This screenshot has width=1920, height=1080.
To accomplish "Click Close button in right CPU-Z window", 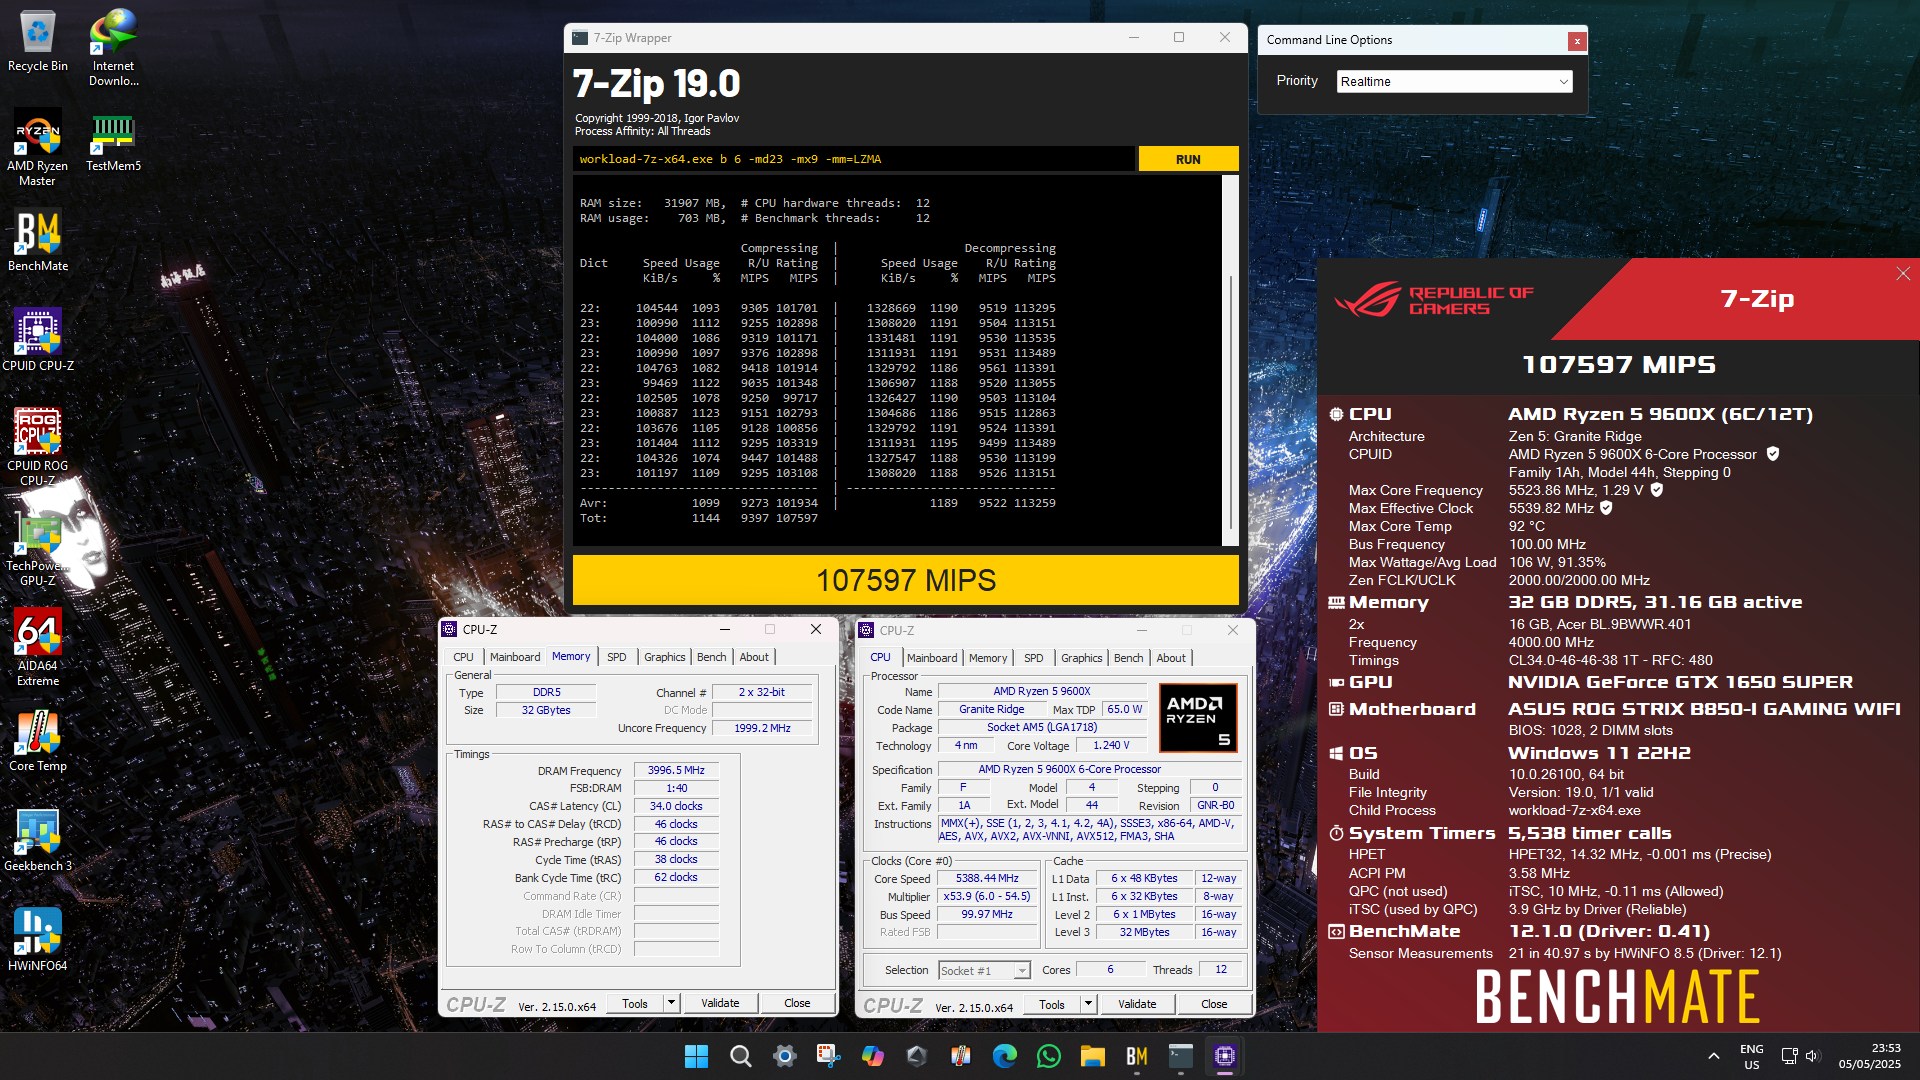I will (x=1214, y=1004).
